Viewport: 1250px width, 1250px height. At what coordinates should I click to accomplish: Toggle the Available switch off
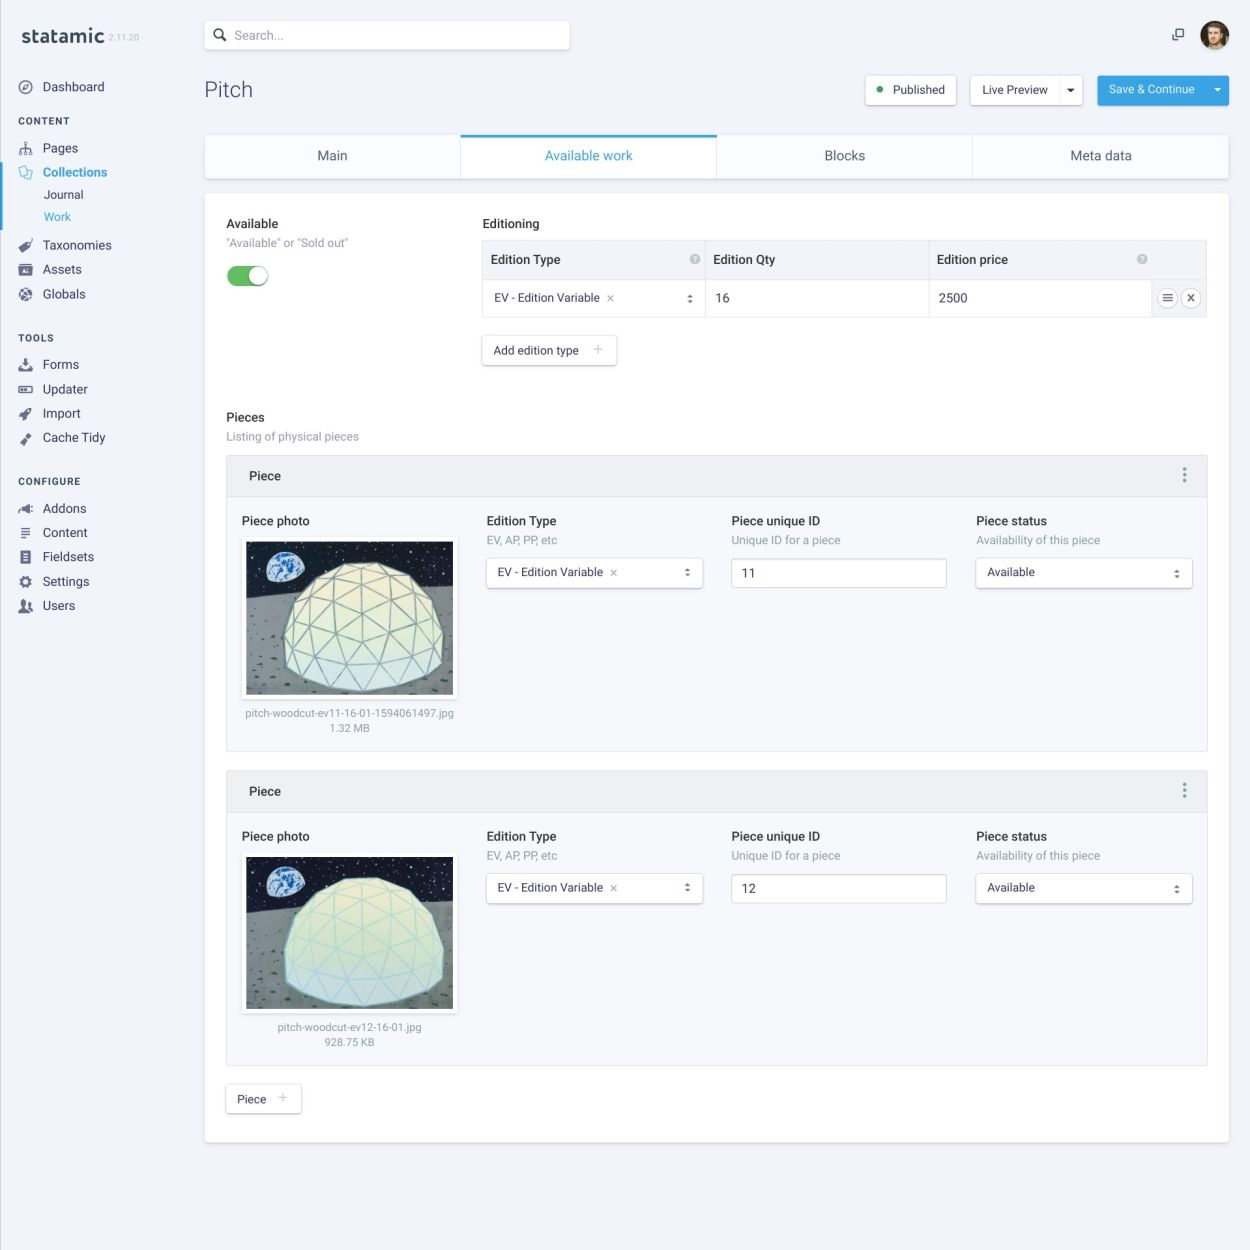[248, 276]
